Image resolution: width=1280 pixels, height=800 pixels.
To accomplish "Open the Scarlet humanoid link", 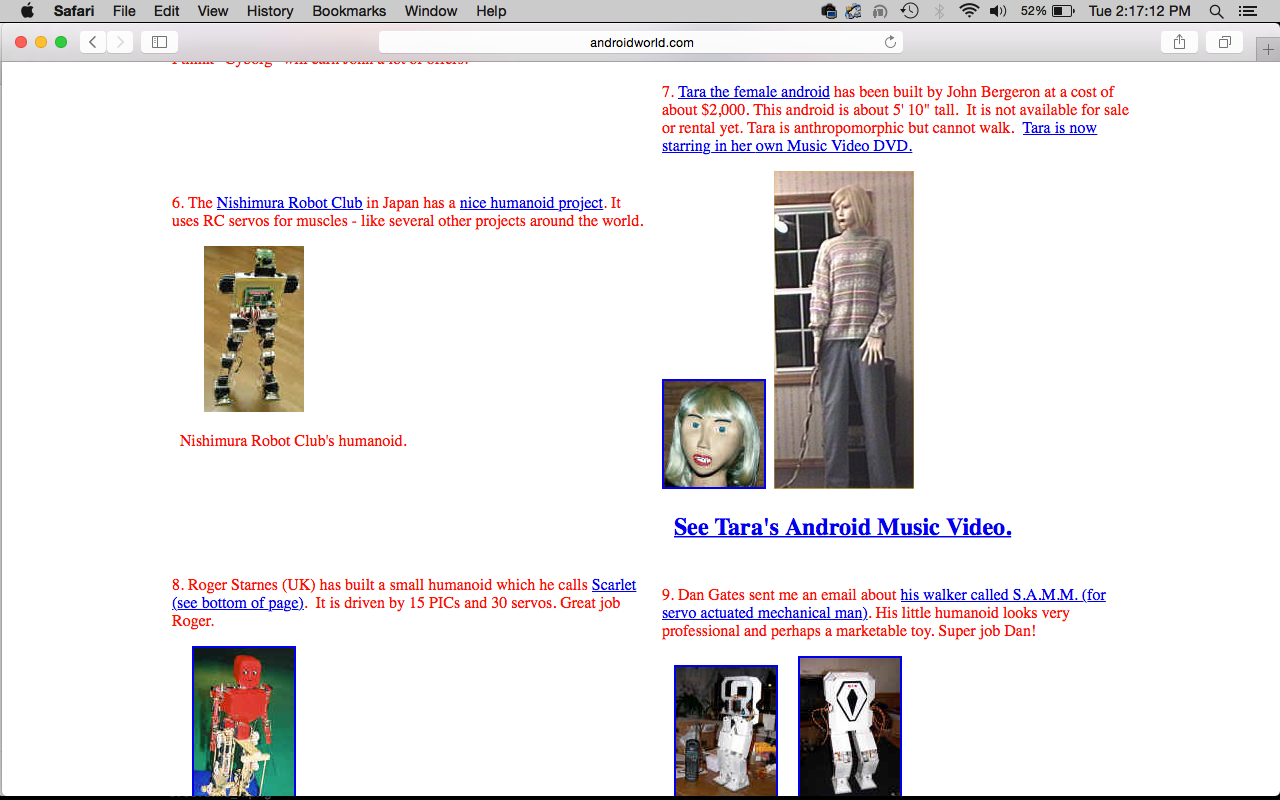I will (404, 594).
